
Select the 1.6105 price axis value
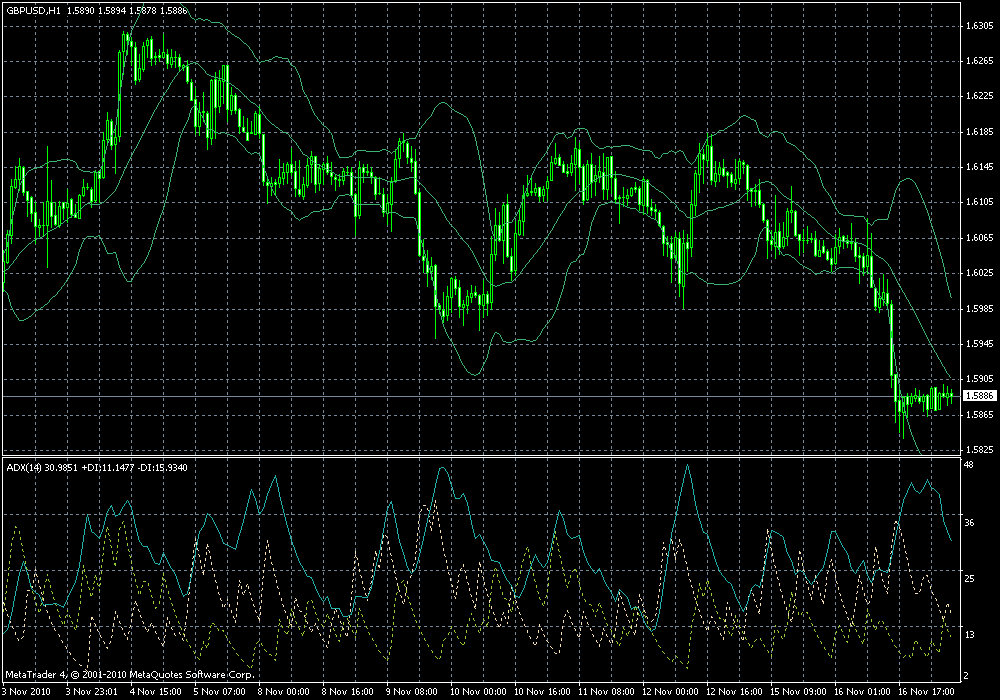(x=980, y=202)
